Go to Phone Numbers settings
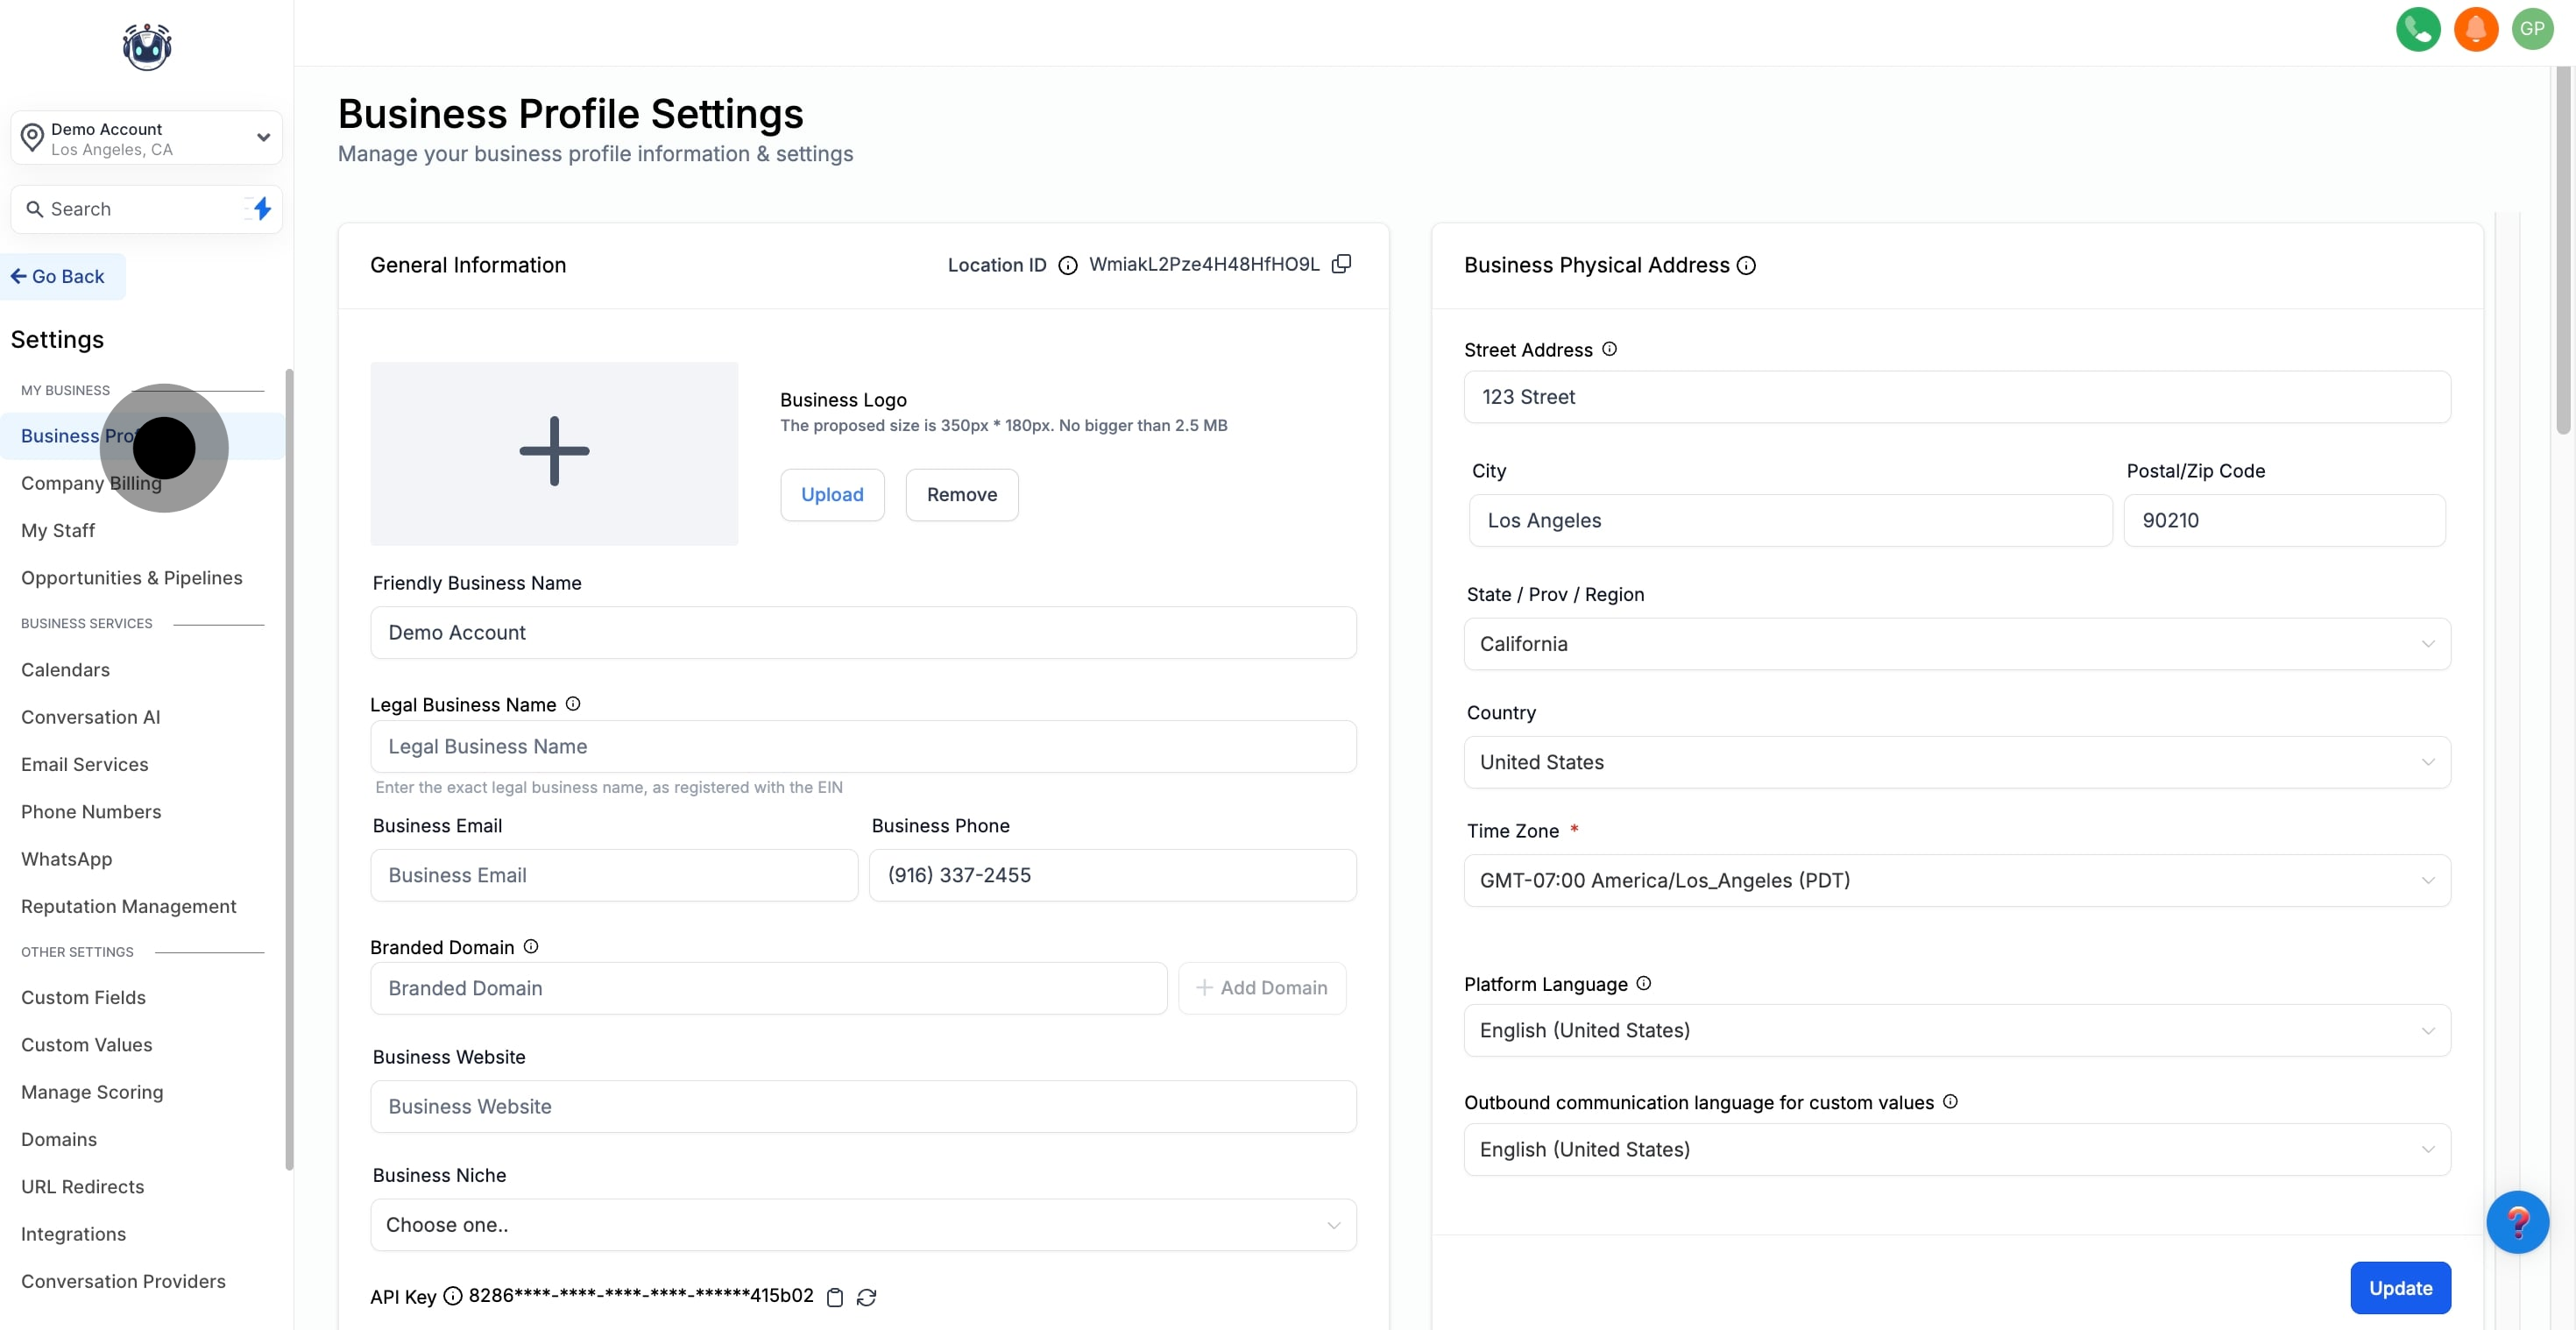The height and width of the screenshot is (1330, 2576). pyautogui.click(x=91, y=811)
